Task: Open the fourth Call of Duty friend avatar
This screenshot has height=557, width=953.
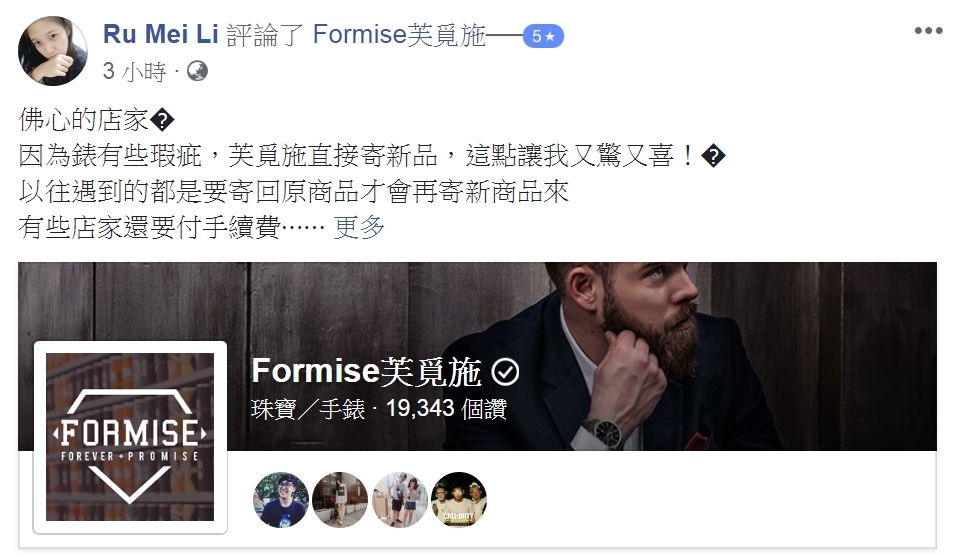Action: 459,499
